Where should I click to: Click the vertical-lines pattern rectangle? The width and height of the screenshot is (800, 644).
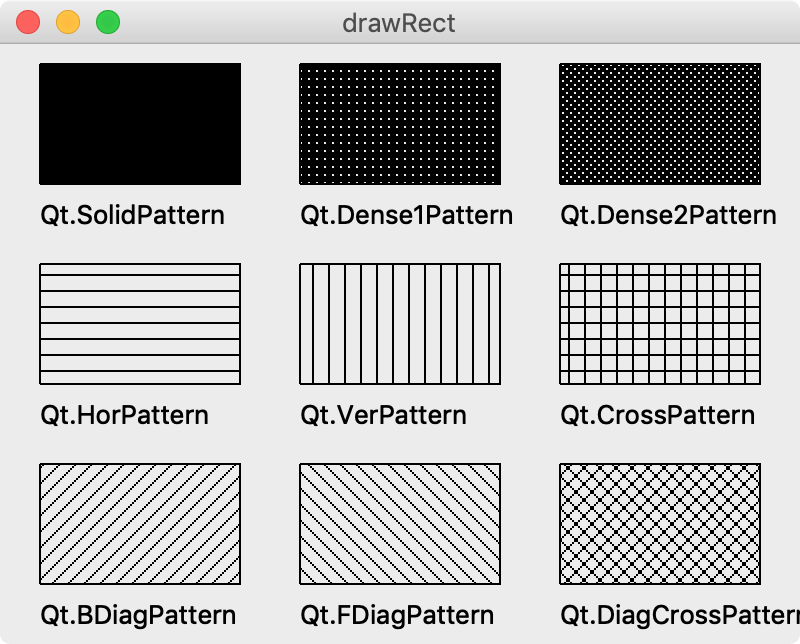(400, 324)
